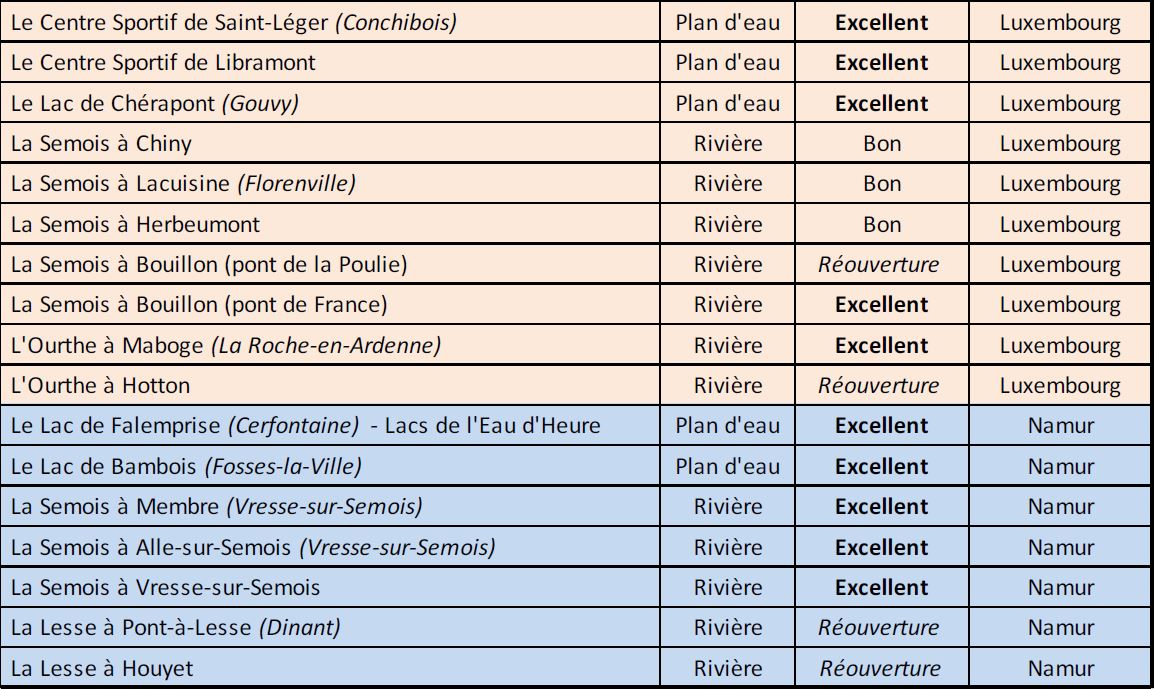Click 'Luxembourg' in the Saint-Léger row
Viewport: 1154px width, 689px height.
point(1060,22)
